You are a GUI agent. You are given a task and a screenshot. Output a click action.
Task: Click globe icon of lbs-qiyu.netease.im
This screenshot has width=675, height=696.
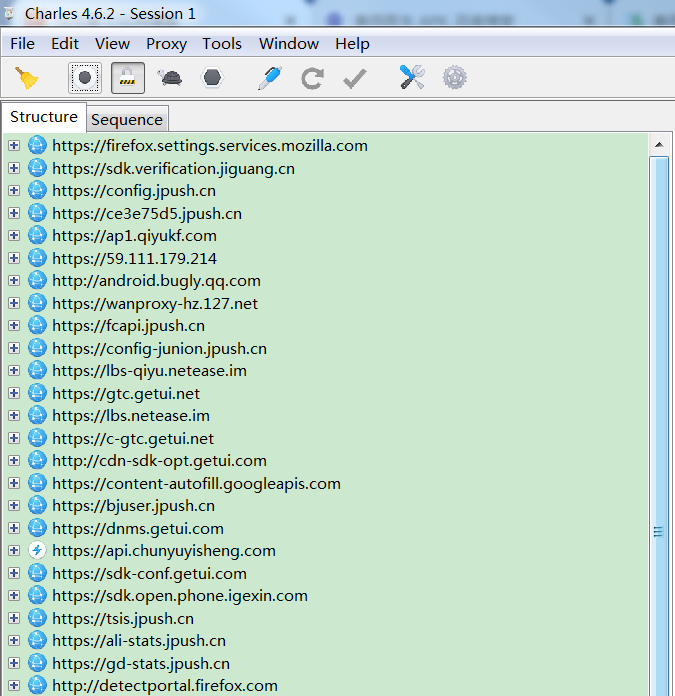pyautogui.click(x=37, y=371)
